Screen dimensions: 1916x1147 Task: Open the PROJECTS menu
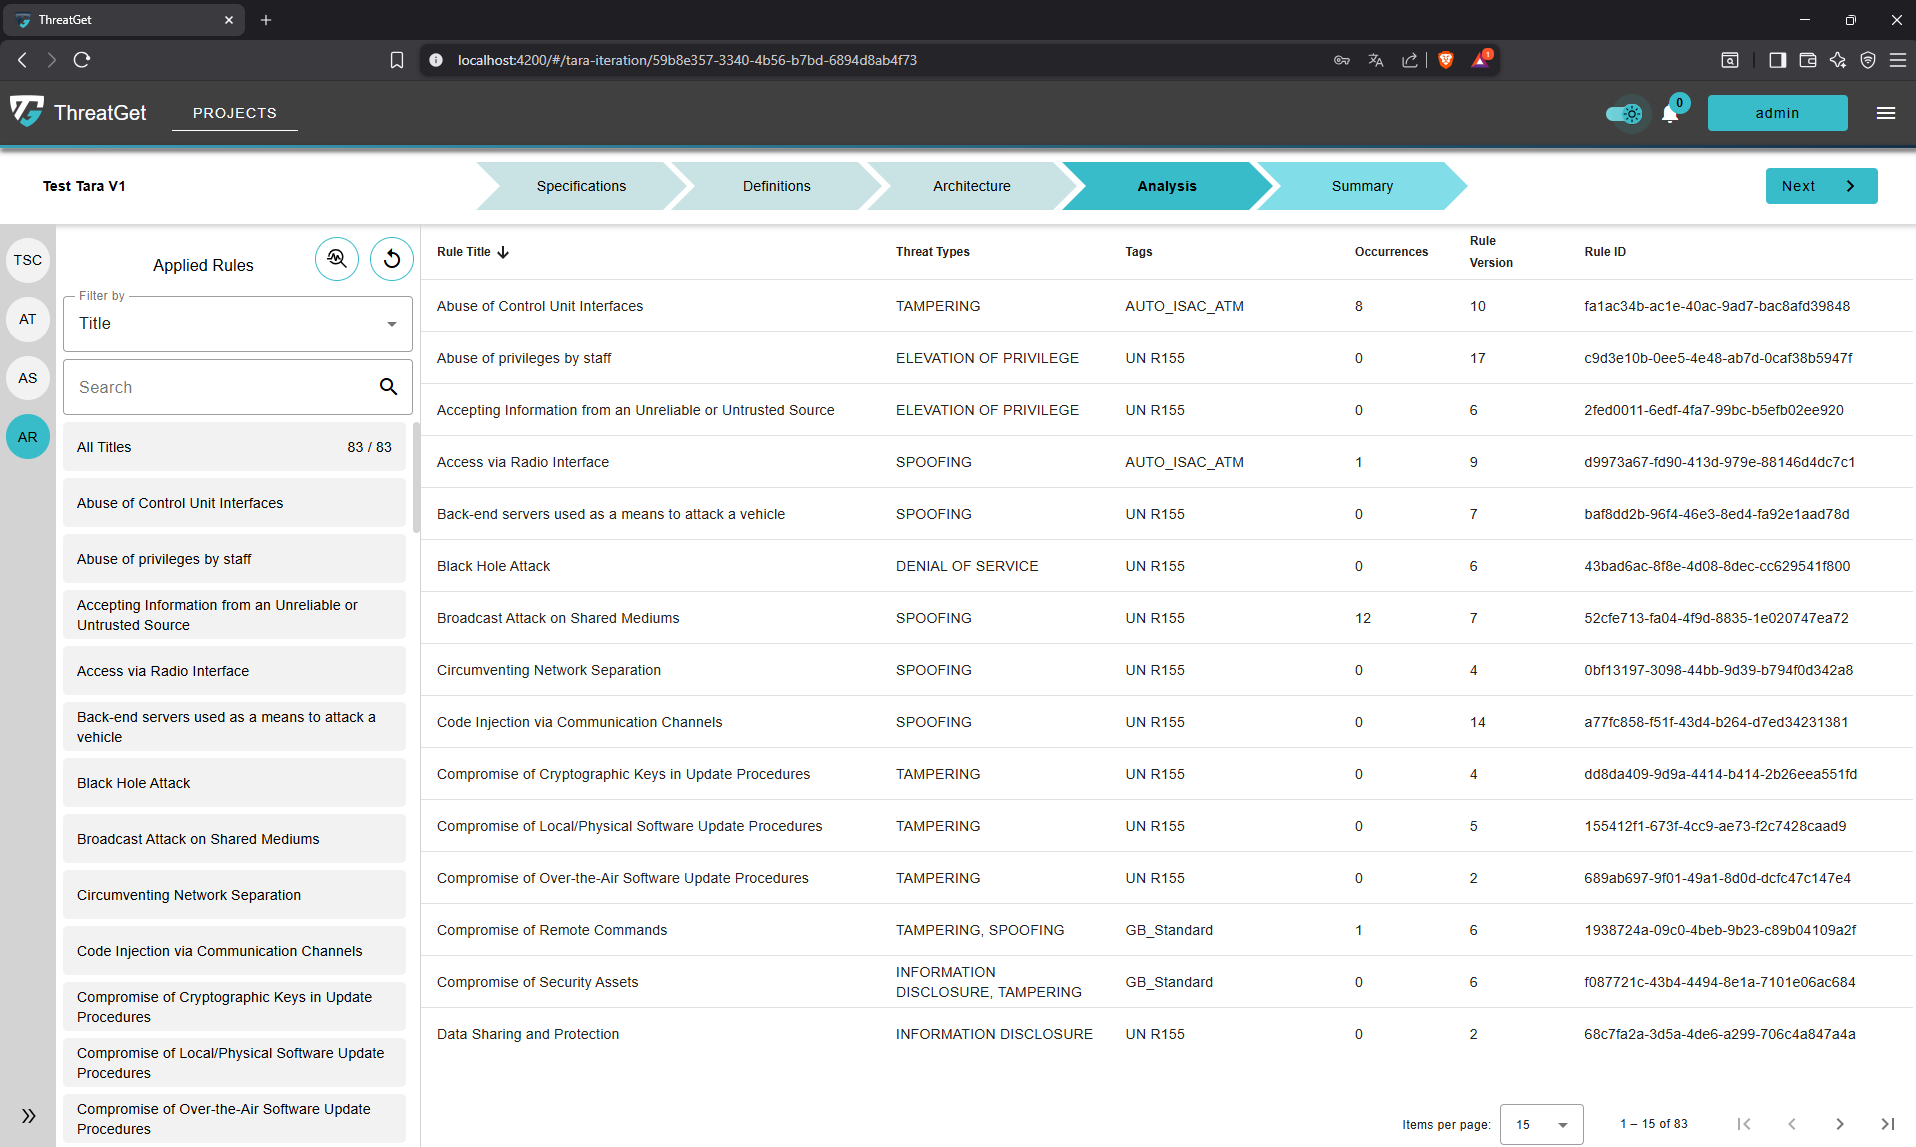coord(234,113)
